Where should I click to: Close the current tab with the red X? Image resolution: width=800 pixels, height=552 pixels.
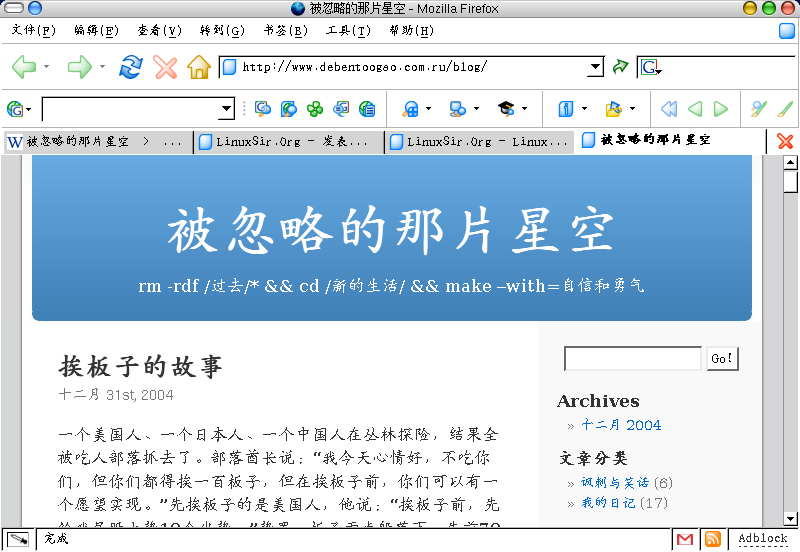tap(785, 141)
